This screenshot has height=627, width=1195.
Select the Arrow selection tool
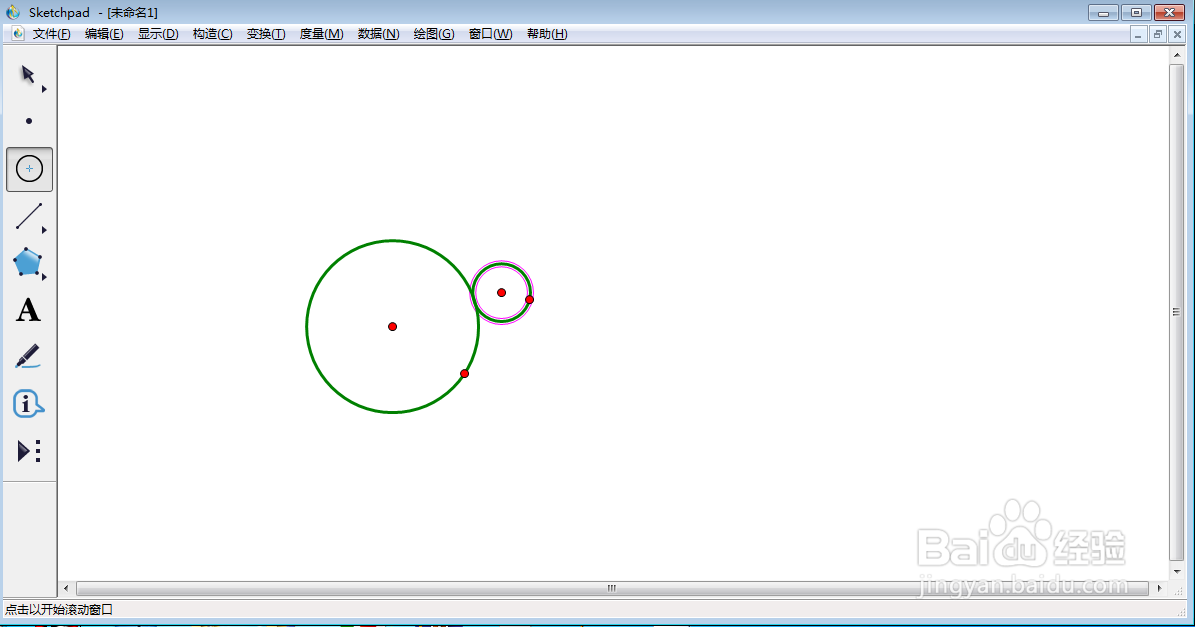coord(28,75)
